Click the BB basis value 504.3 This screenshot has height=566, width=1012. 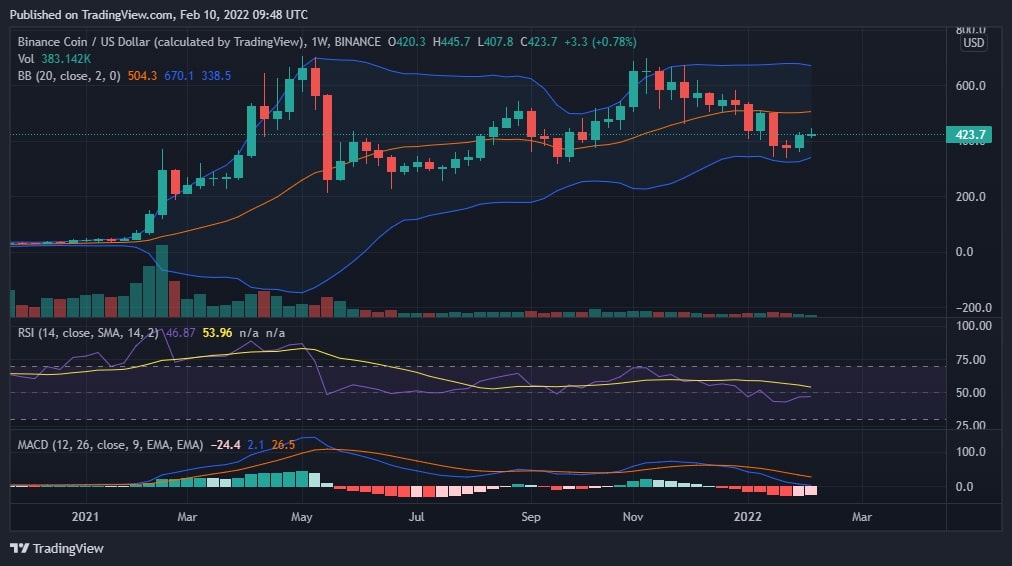(x=142, y=76)
